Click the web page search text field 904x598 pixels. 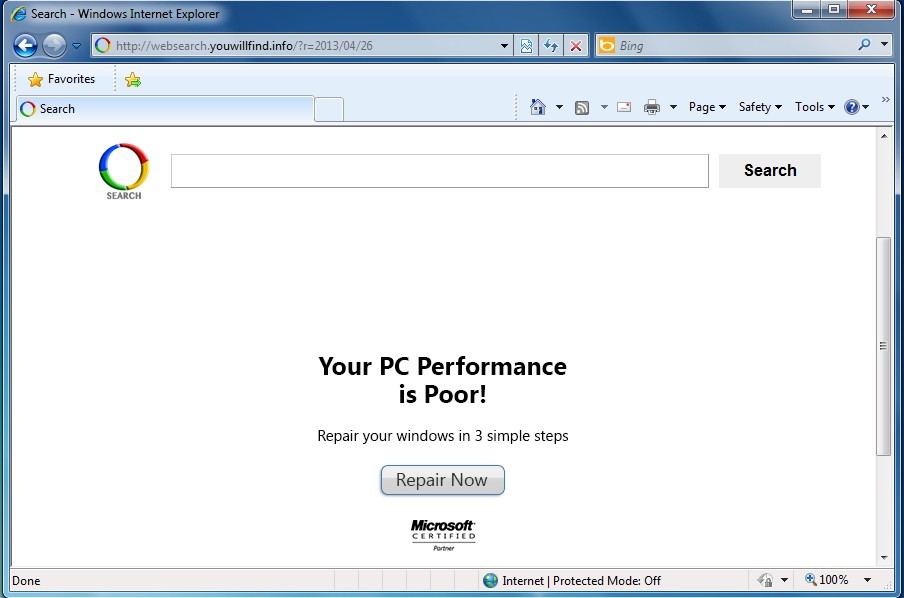click(x=439, y=171)
